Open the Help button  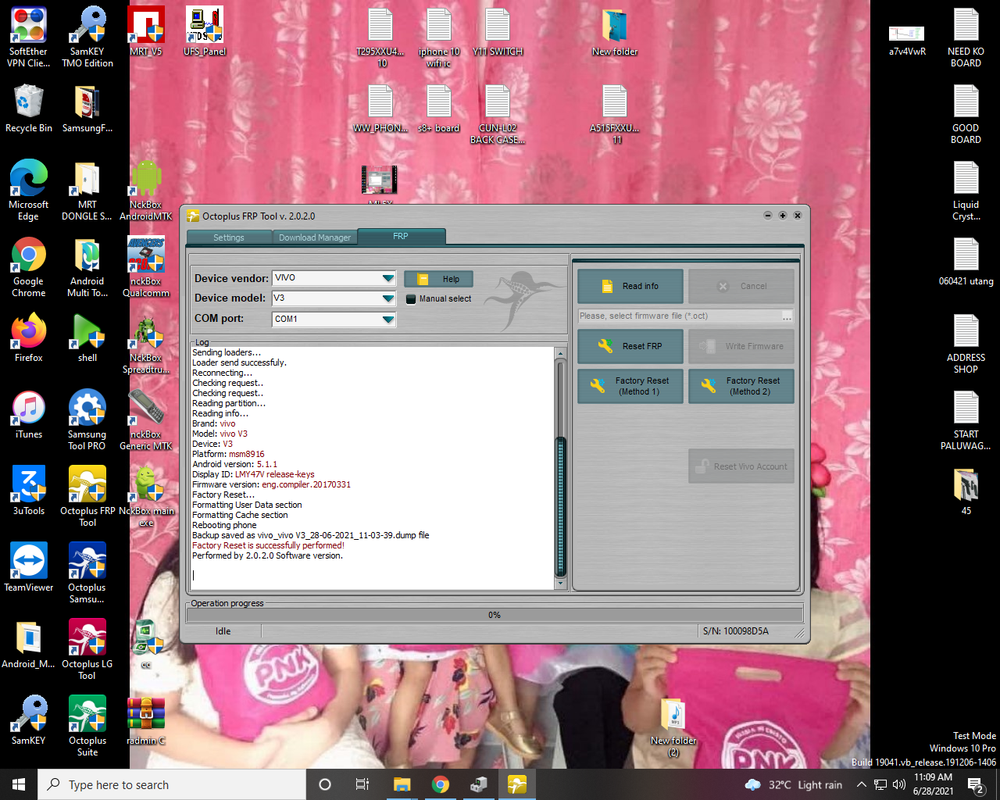tap(439, 279)
